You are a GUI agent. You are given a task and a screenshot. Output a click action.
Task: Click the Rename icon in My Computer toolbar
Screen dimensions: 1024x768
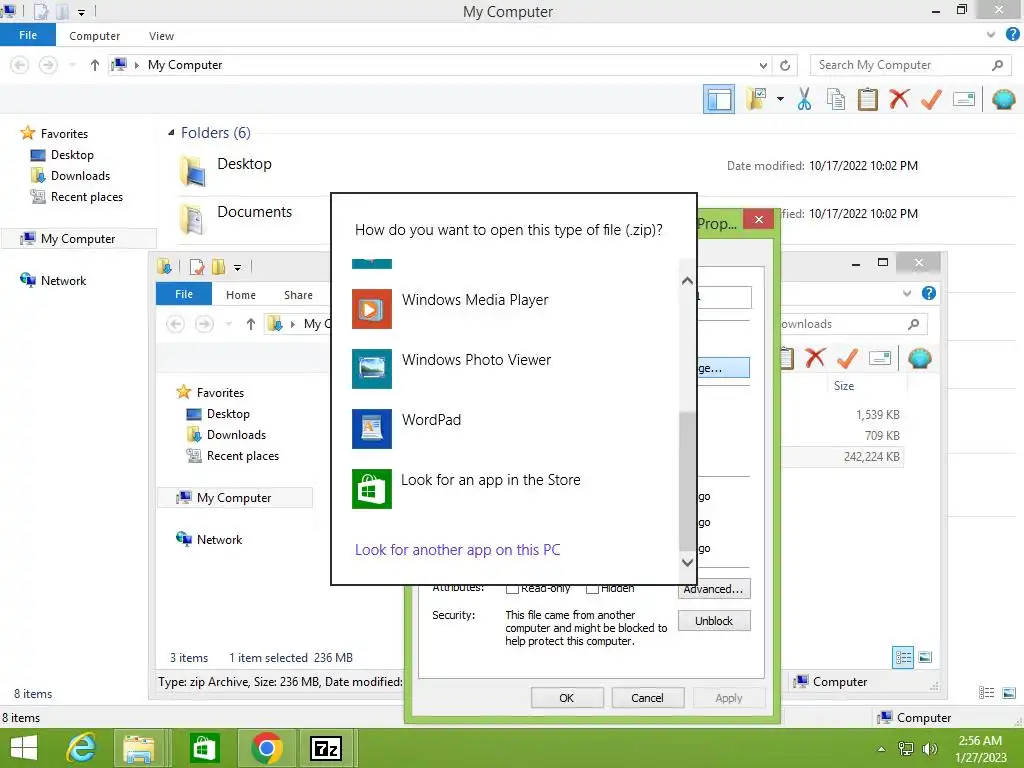click(x=964, y=99)
